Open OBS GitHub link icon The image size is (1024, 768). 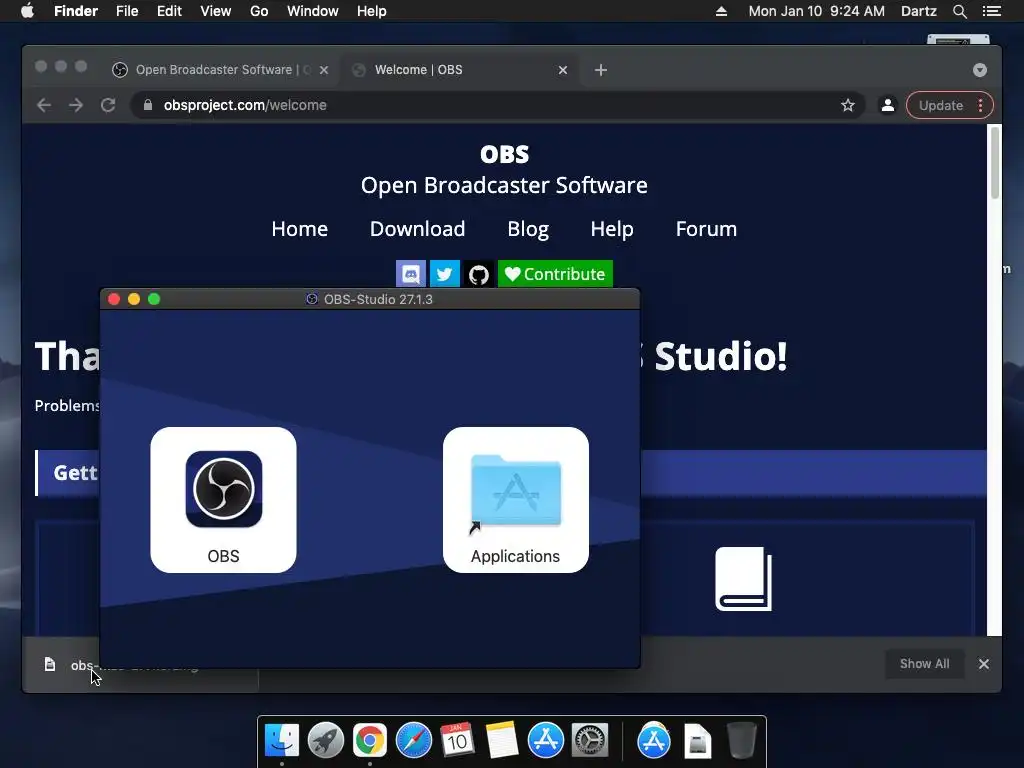pos(479,274)
